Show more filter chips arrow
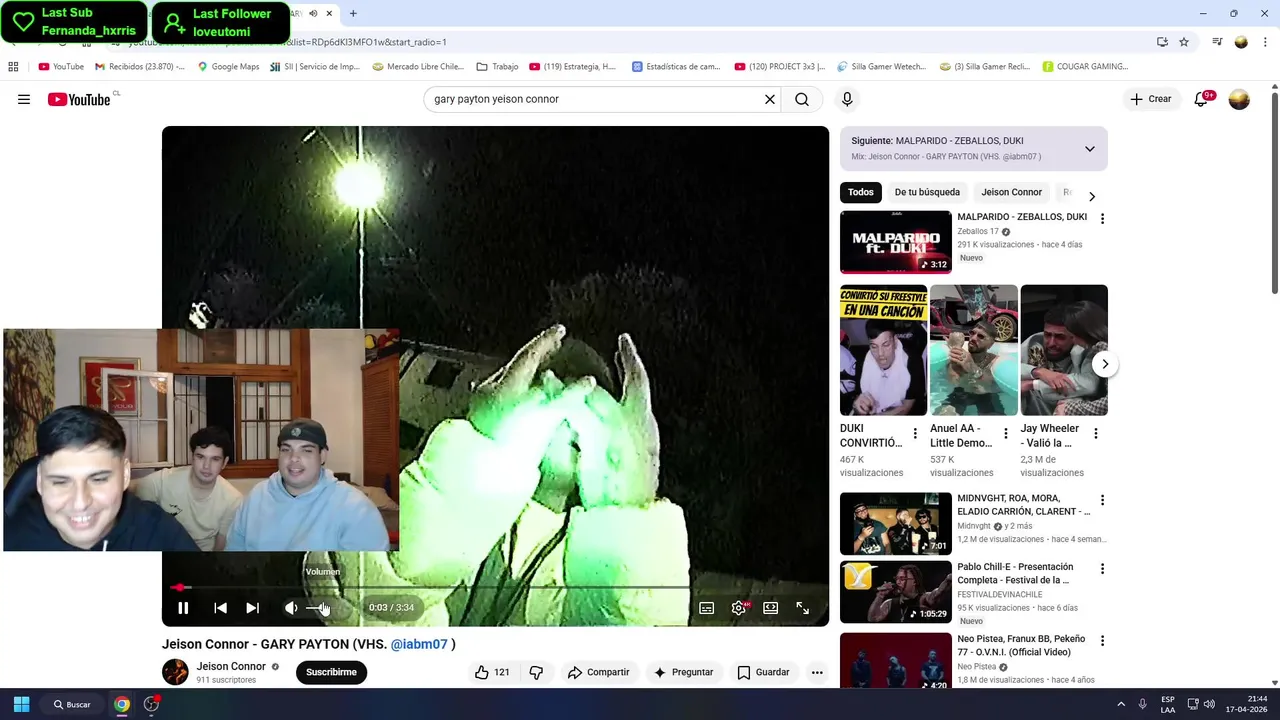This screenshot has width=1280, height=720. pyautogui.click(x=1092, y=196)
